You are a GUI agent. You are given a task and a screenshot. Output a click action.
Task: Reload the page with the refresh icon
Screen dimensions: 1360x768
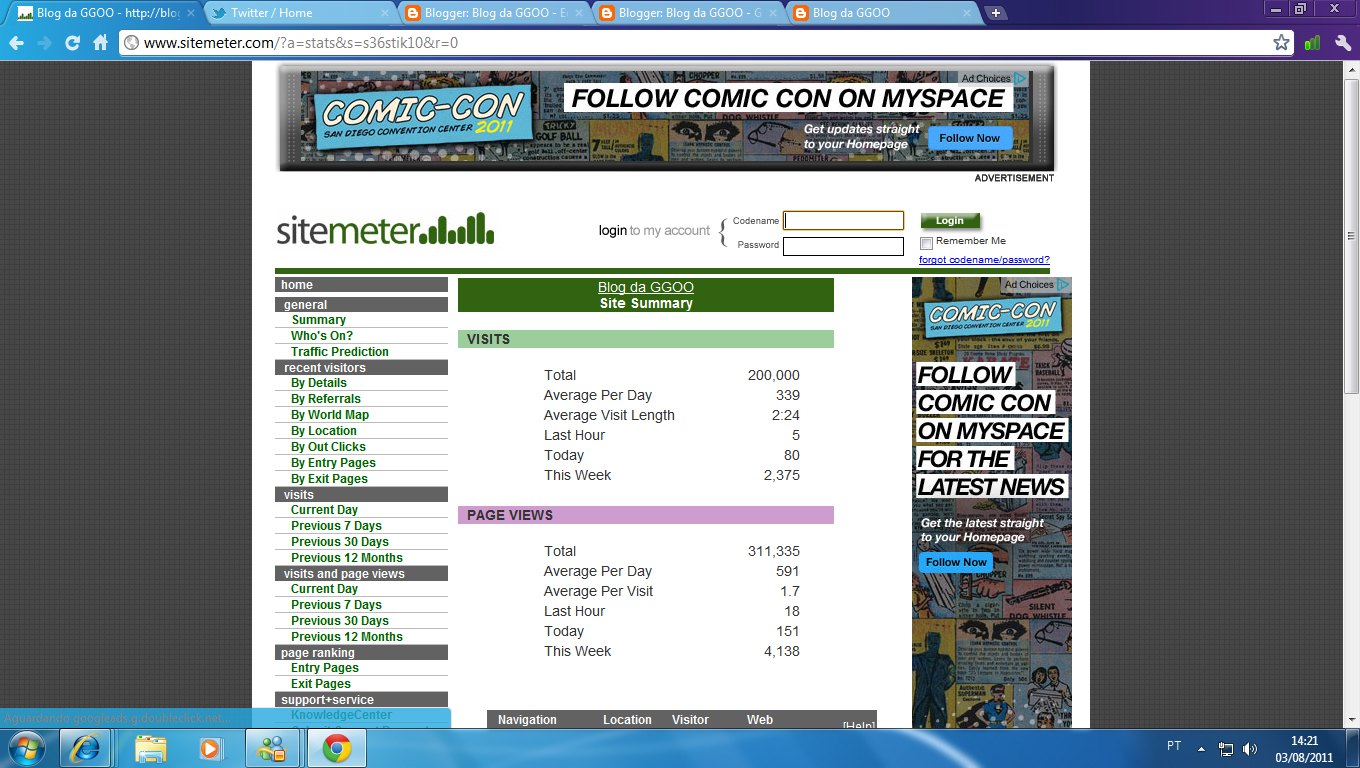[72, 43]
